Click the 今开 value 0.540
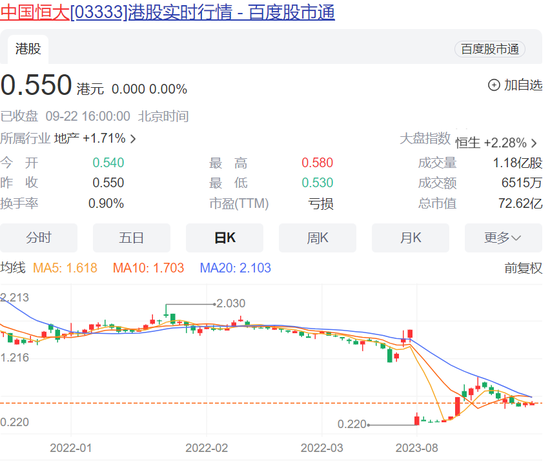Screen dimensions: 550x461 click(x=108, y=163)
